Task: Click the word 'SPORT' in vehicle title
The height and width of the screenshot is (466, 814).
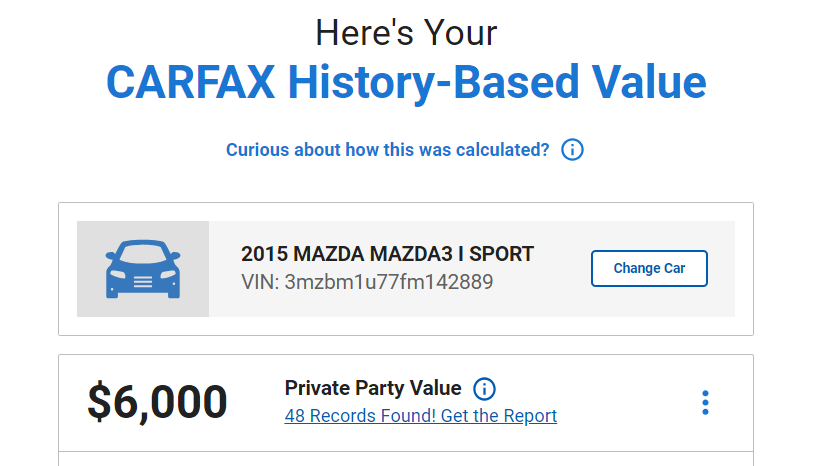Action: point(501,254)
